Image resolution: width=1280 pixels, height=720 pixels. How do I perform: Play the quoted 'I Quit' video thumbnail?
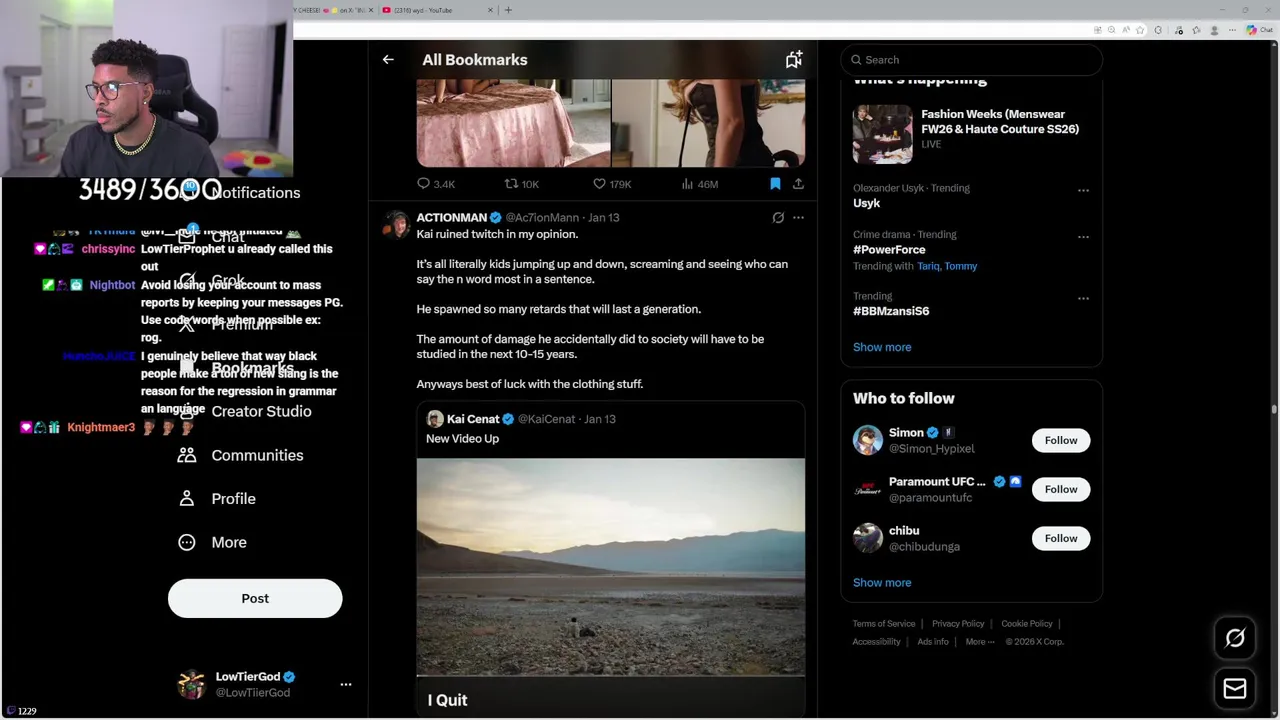pos(610,567)
